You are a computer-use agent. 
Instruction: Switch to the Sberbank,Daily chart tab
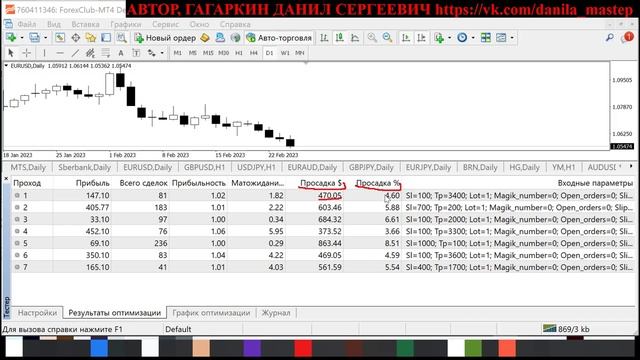(84, 167)
